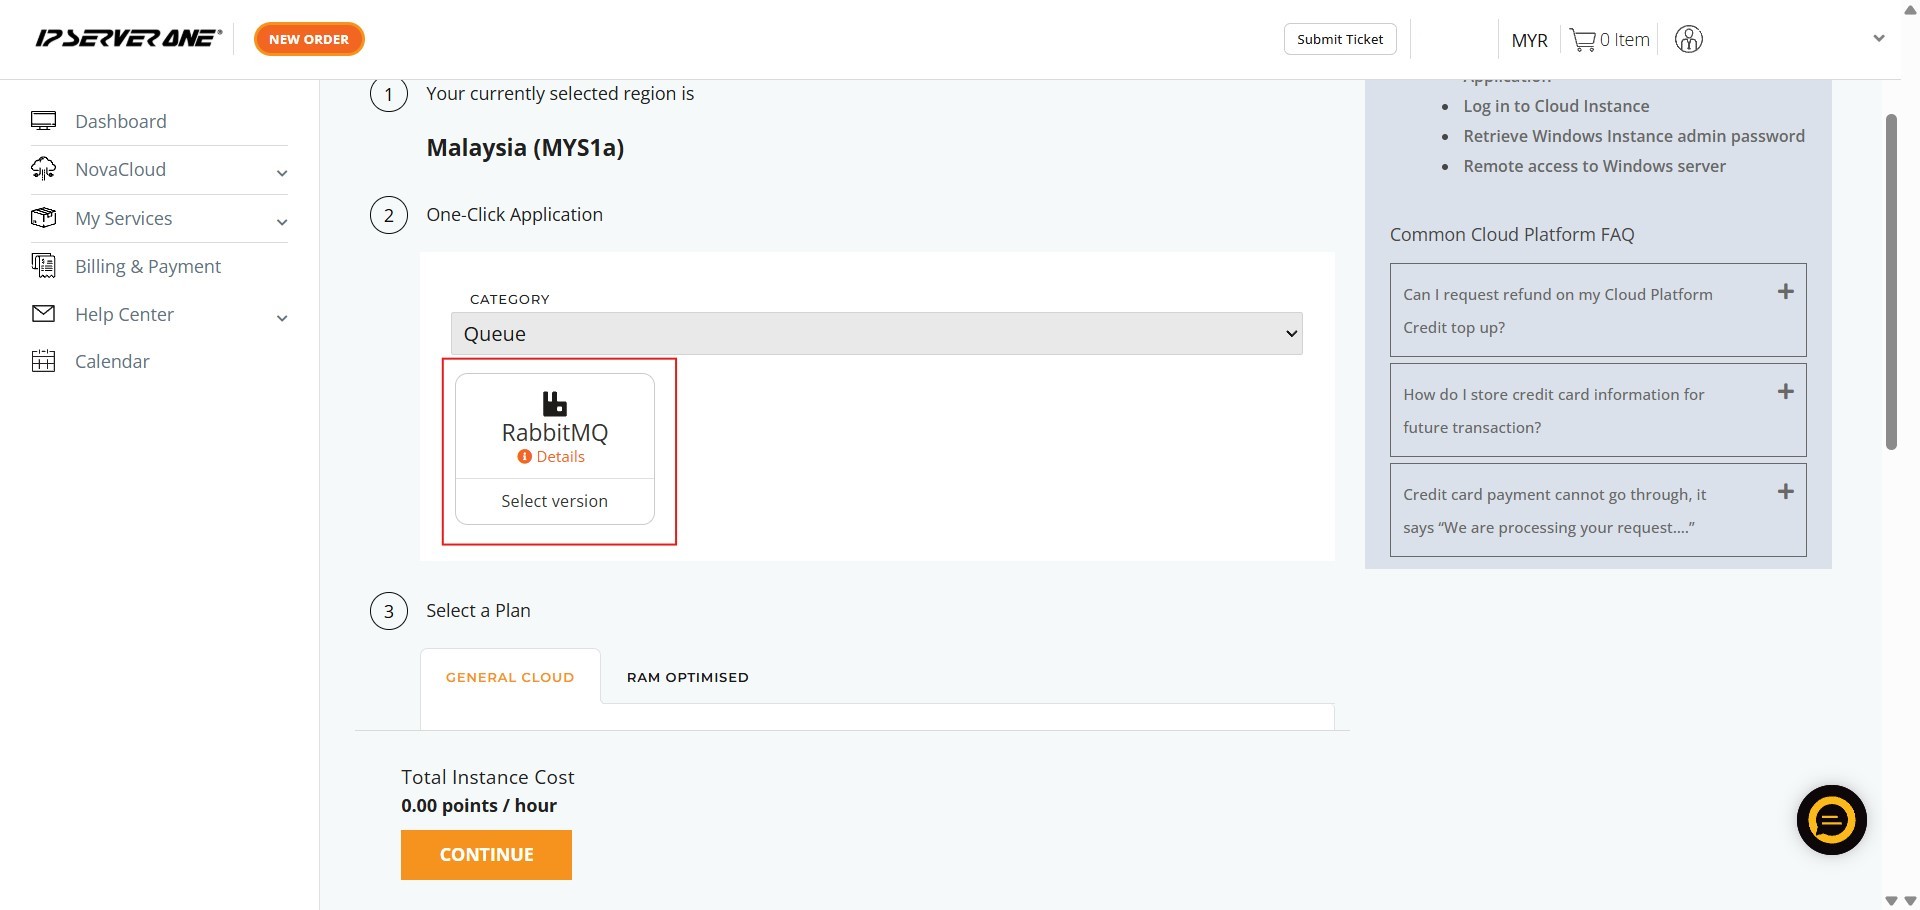The image size is (1920, 910).
Task: Open the user profile icon
Action: [x=1688, y=40]
